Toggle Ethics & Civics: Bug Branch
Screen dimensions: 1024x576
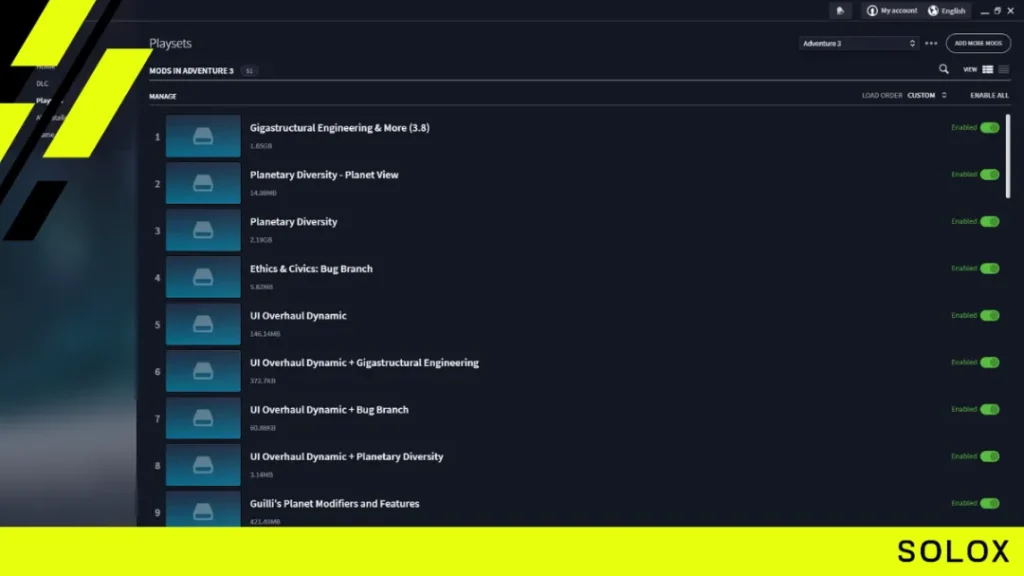coord(989,268)
